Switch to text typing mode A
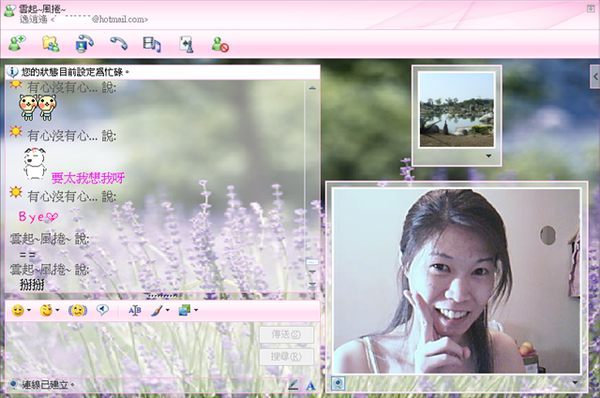The width and height of the screenshot is (600, 398). click(x=311, y=386)
